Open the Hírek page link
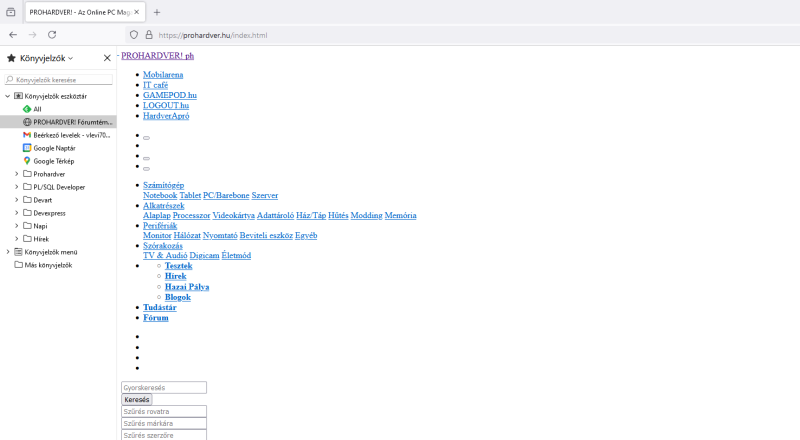800x440 pixels. point(176,276)
